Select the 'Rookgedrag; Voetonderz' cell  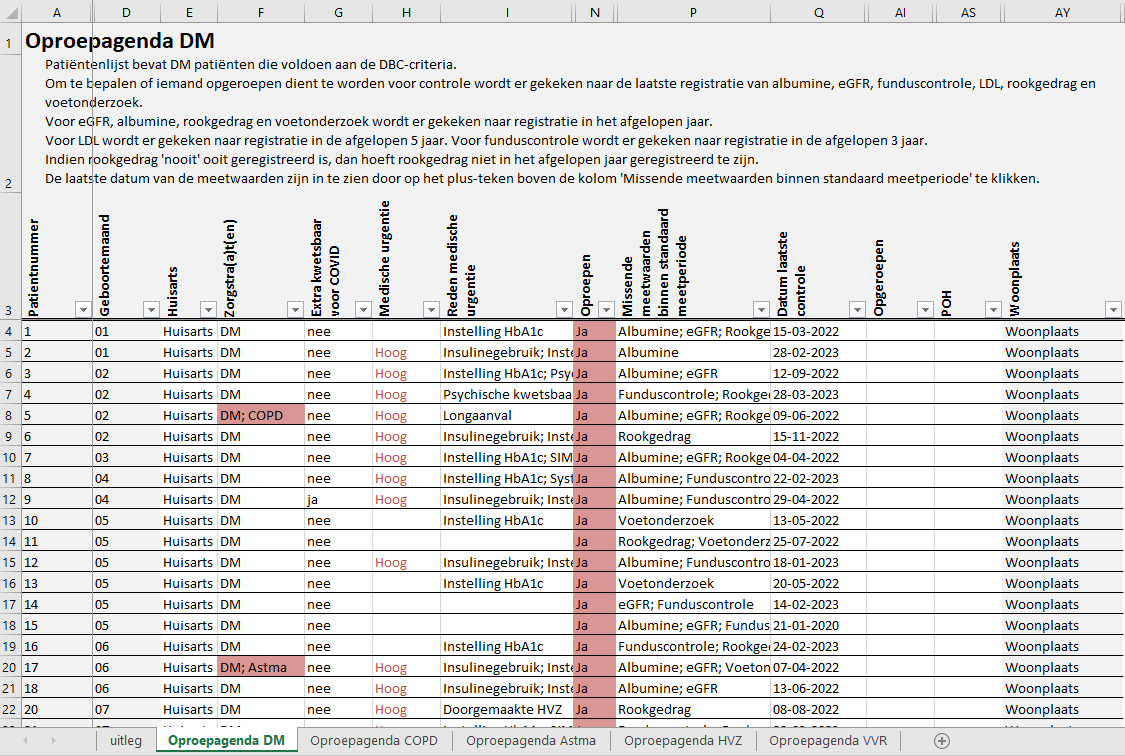(693, 542)
